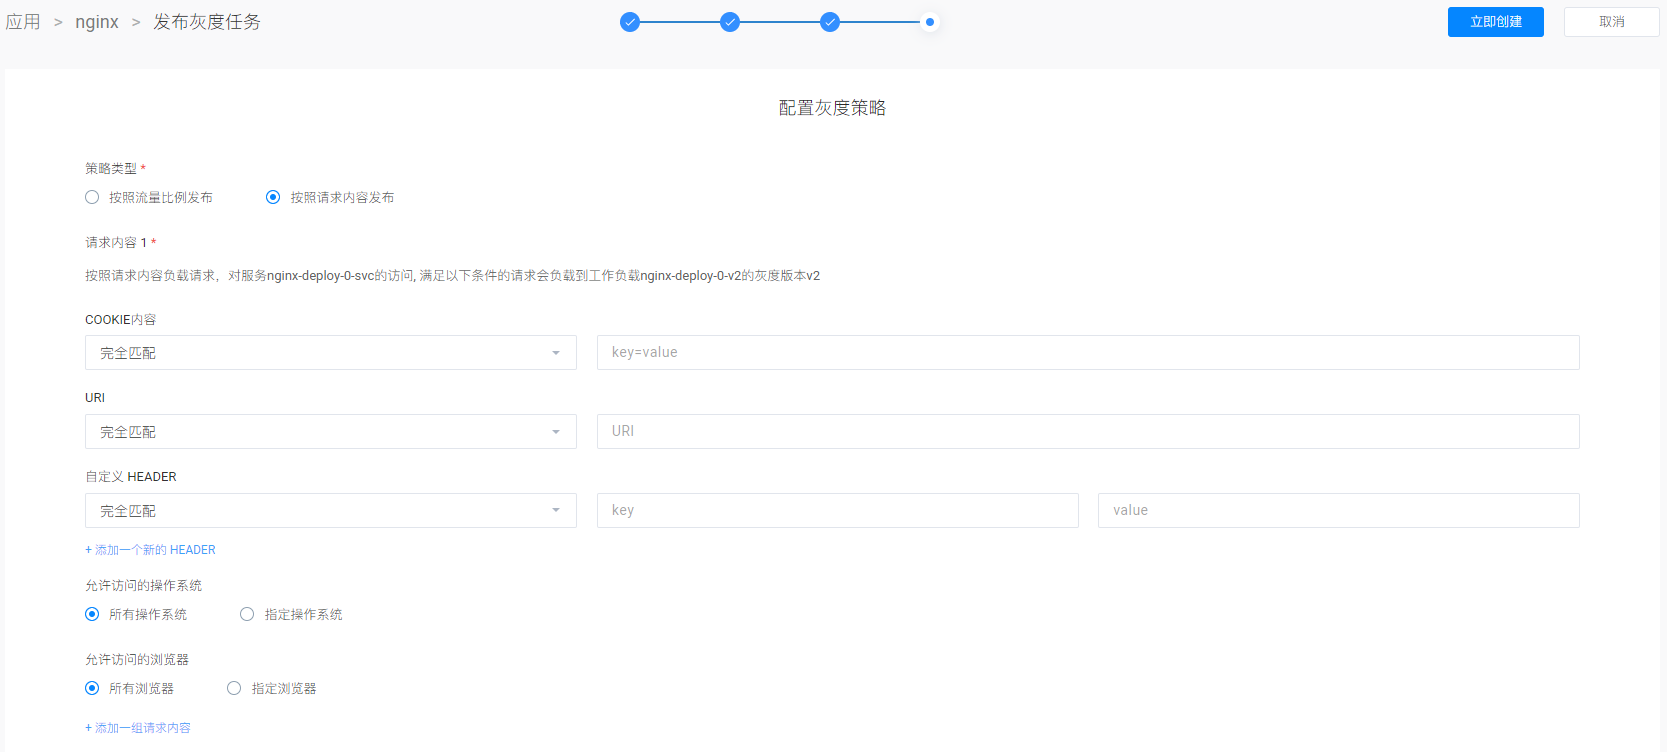Image resolution: width=1667 pixels, height=752 pixels.
Task: Focus the cookie key=value input field
Action: [1087, 353]
